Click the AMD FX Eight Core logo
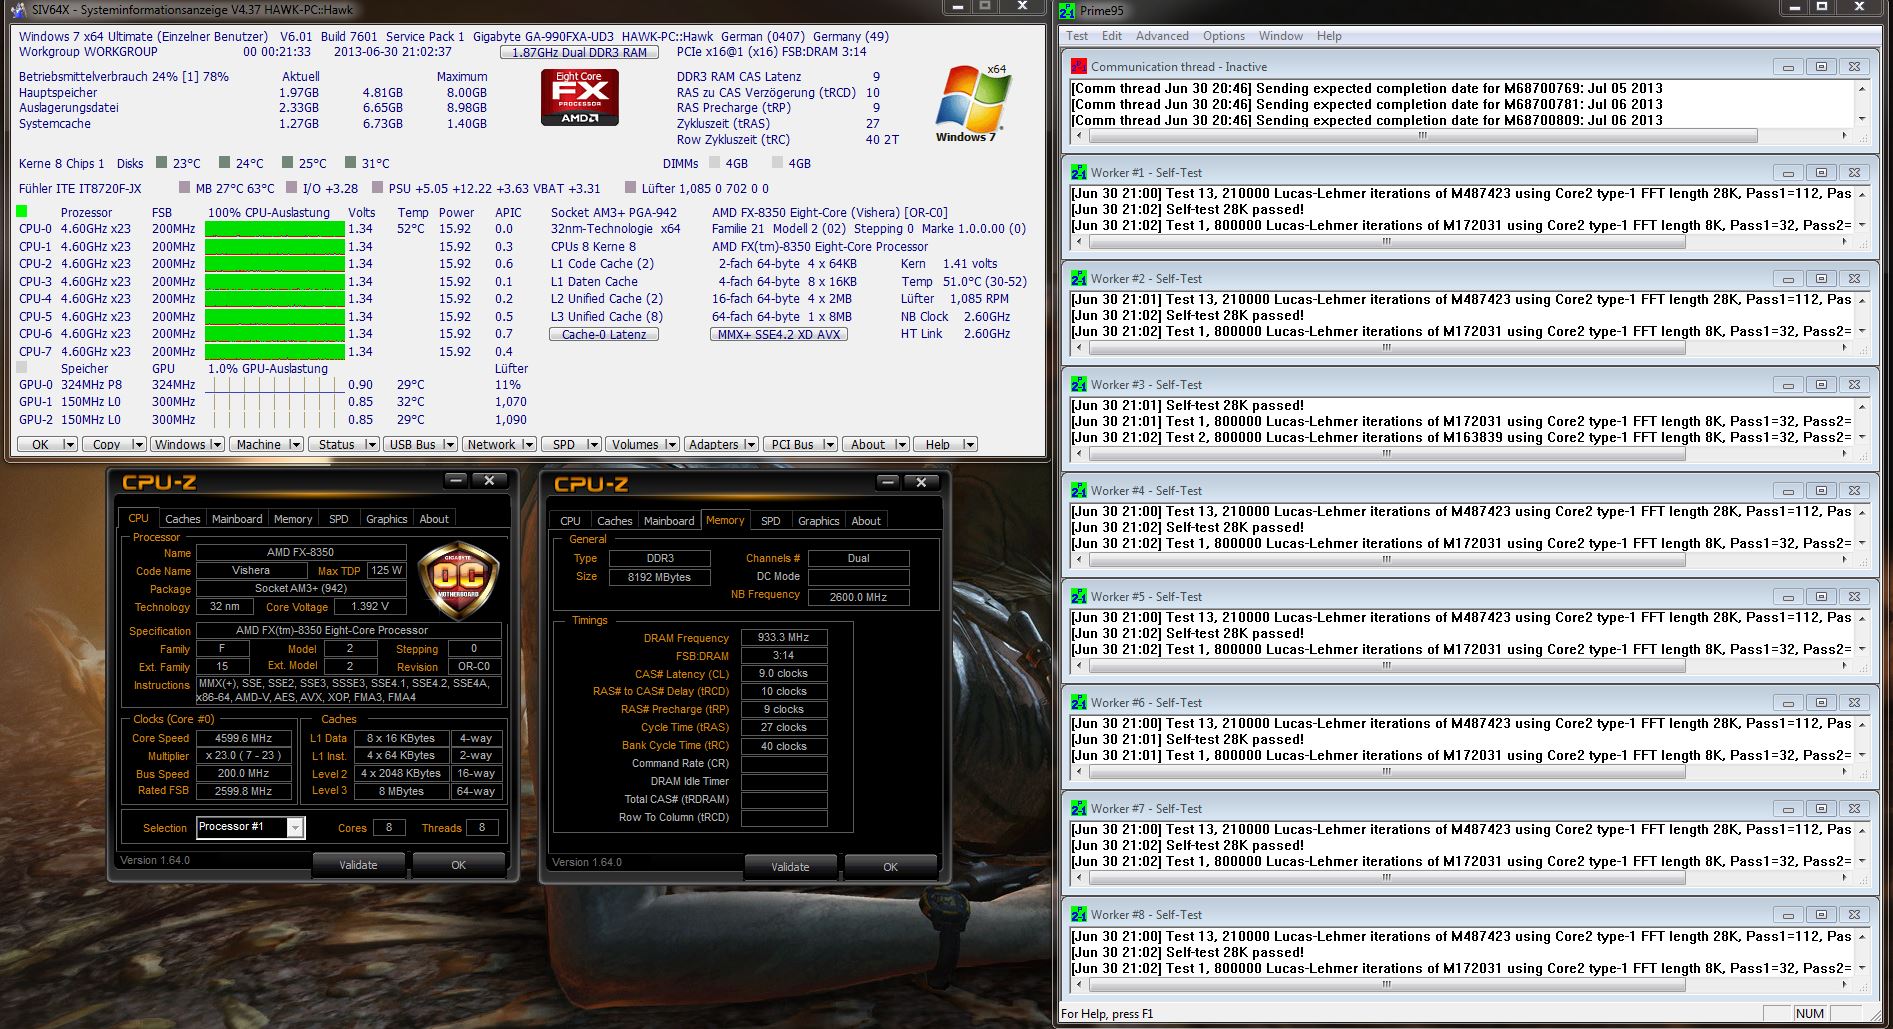This screenshot has height=1029, width=1893. pos(580,97)
